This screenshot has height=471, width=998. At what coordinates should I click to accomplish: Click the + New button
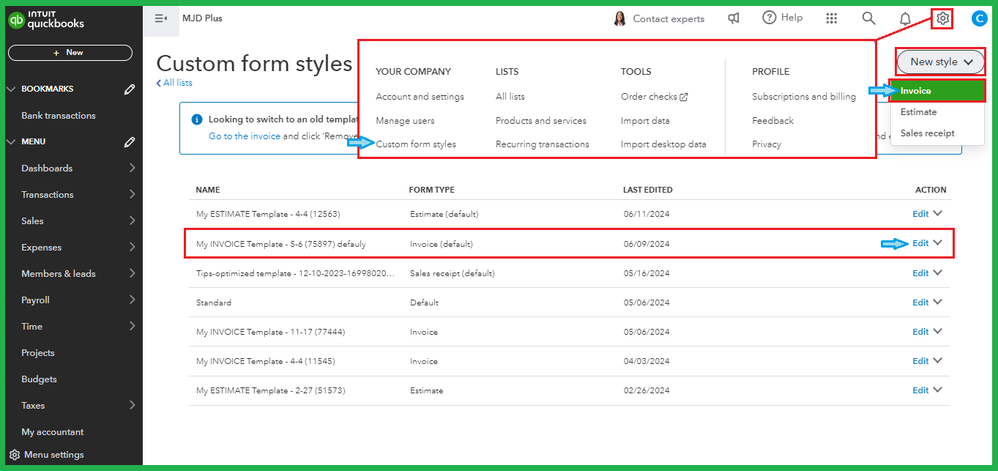(x=70, y=53)
